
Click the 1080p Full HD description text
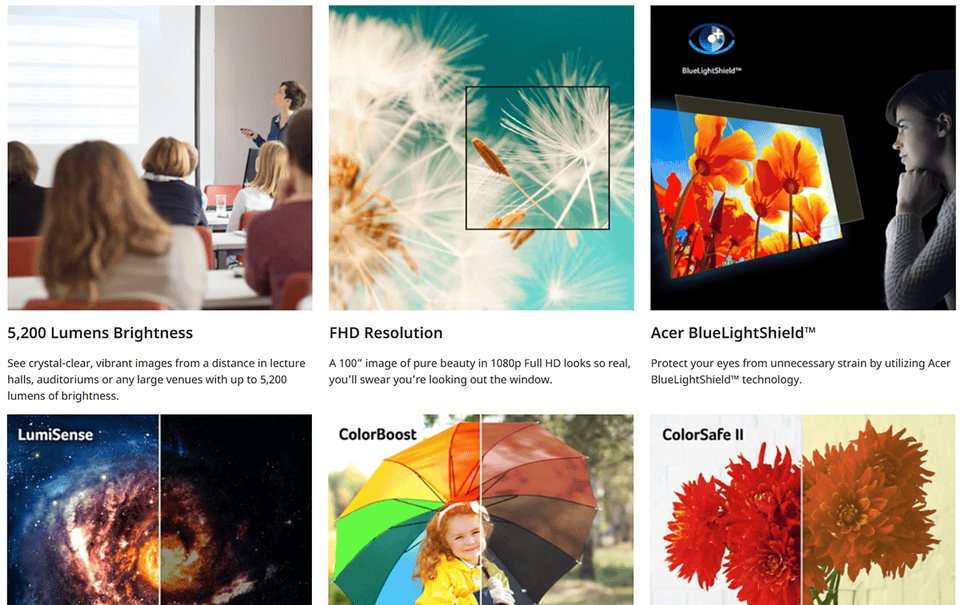[x=480, y=372]
